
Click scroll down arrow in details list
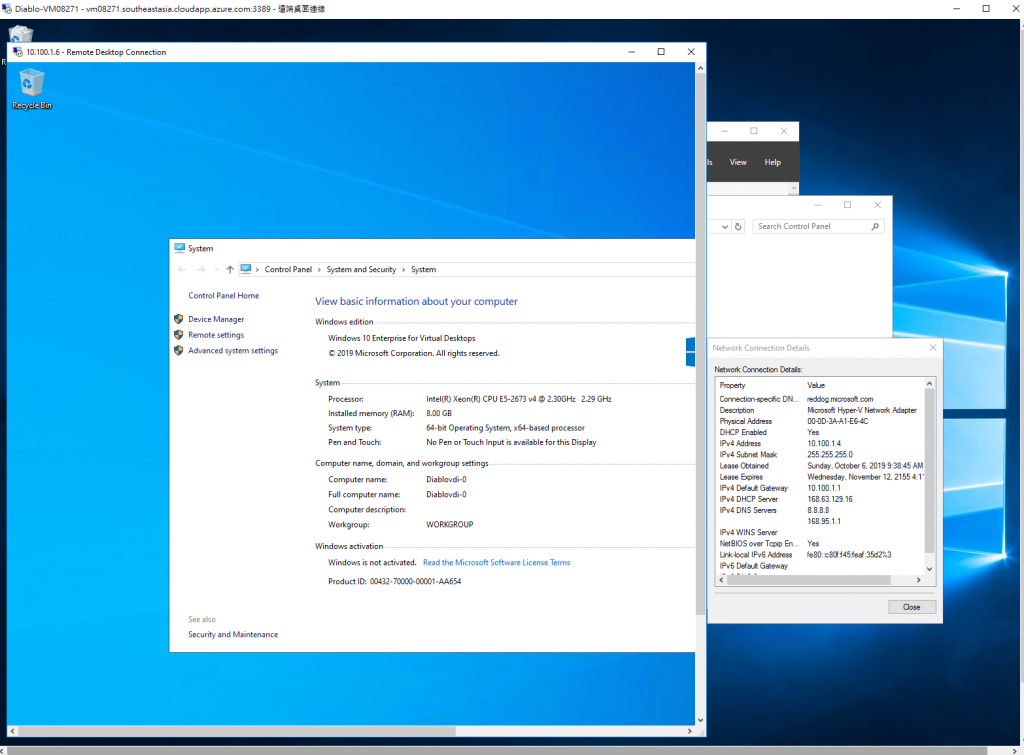click(929, 569)
